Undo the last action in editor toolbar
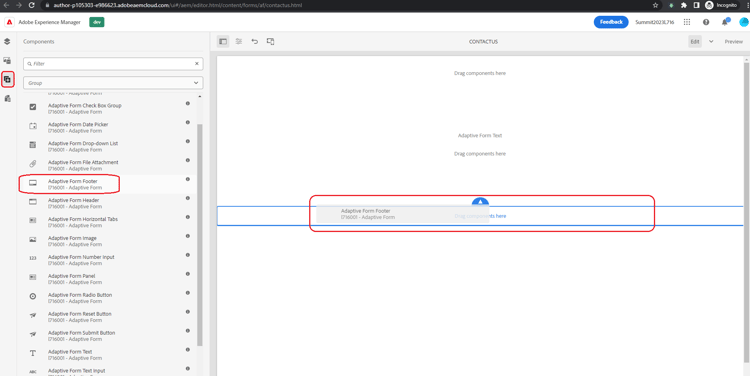Image resolution: width=750 pixels, height=376 pixels. [x=255, y=42]
